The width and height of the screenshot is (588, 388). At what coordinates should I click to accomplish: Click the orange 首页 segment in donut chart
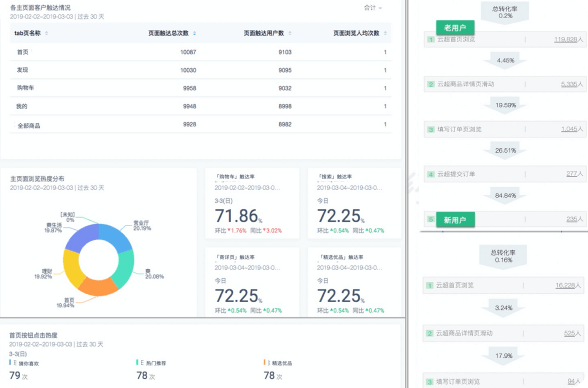coord(98,286)
